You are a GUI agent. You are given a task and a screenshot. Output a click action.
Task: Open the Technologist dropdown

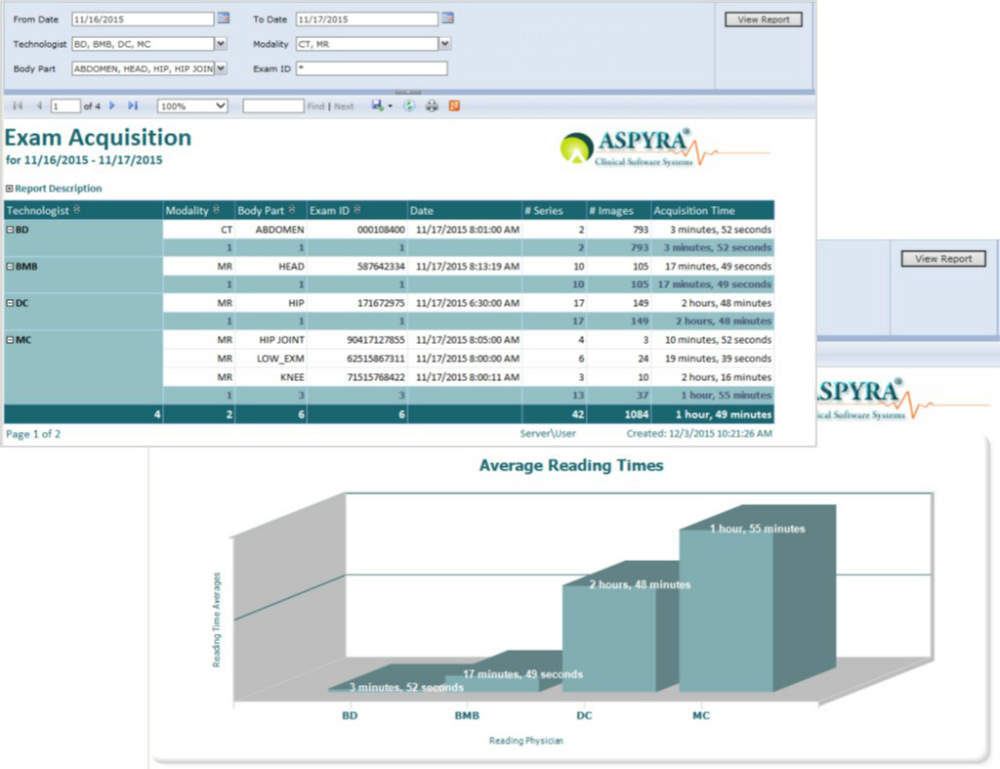(221, 44)
